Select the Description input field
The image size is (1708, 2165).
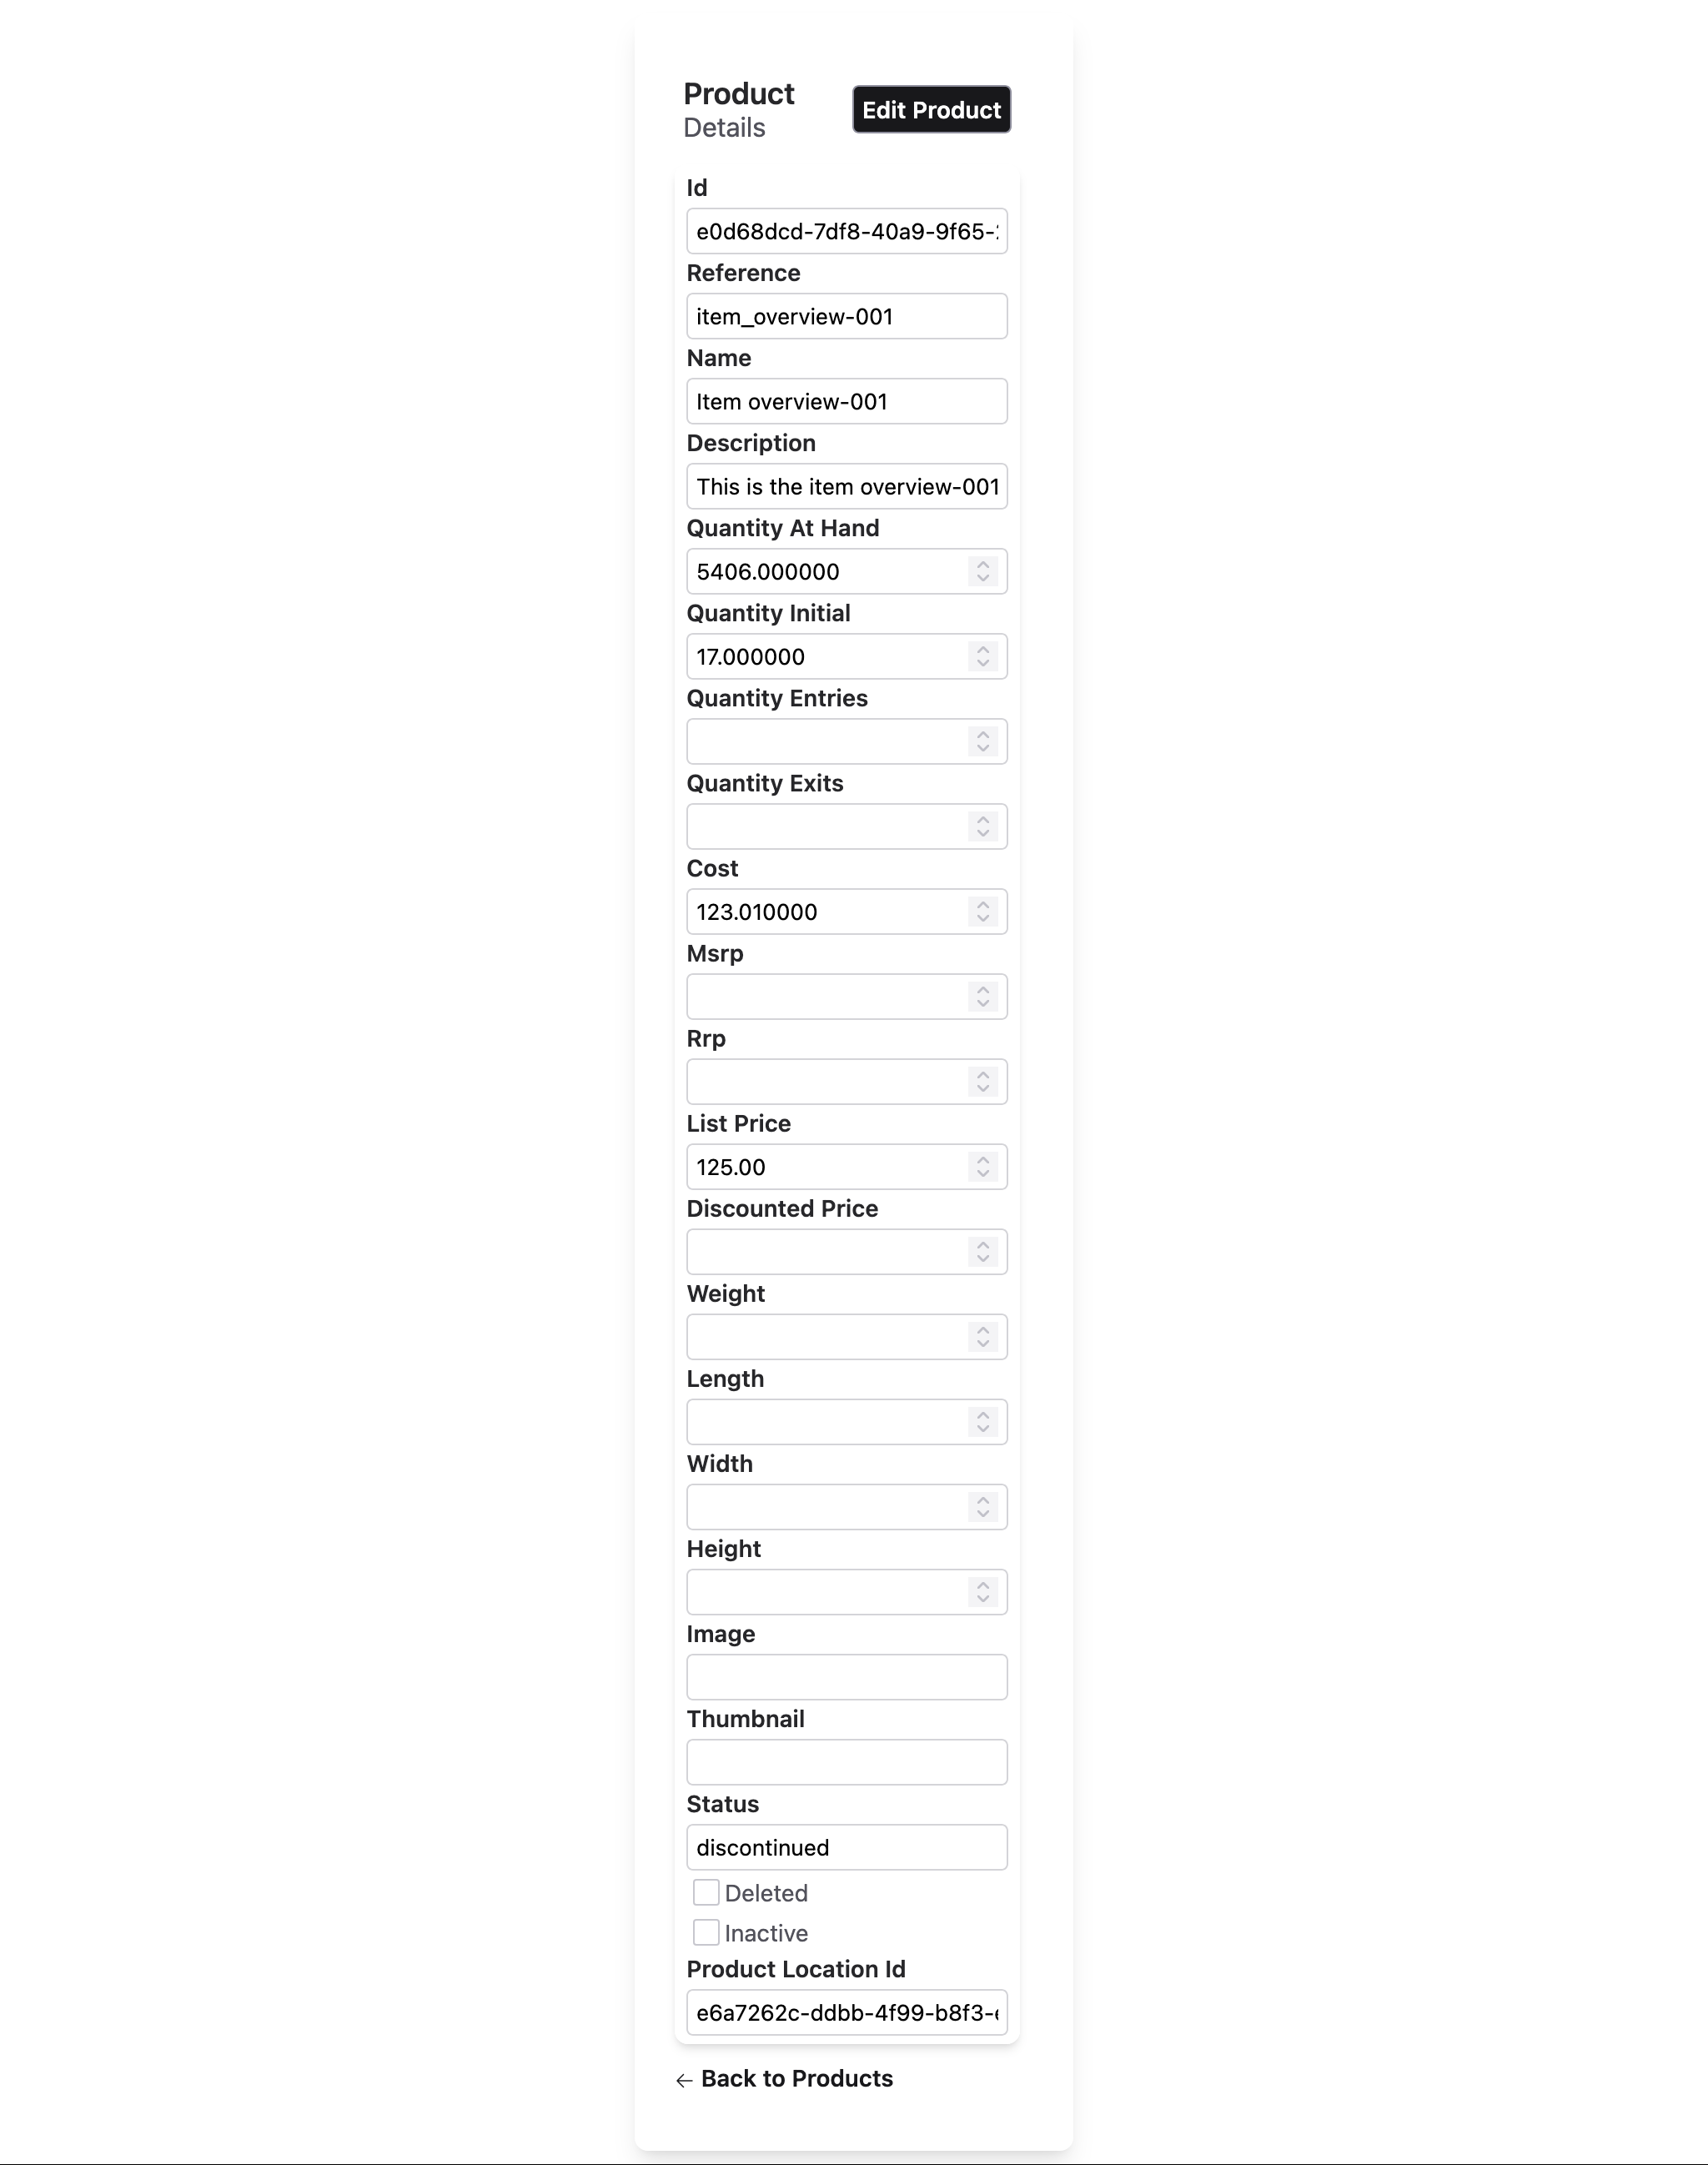846,486
